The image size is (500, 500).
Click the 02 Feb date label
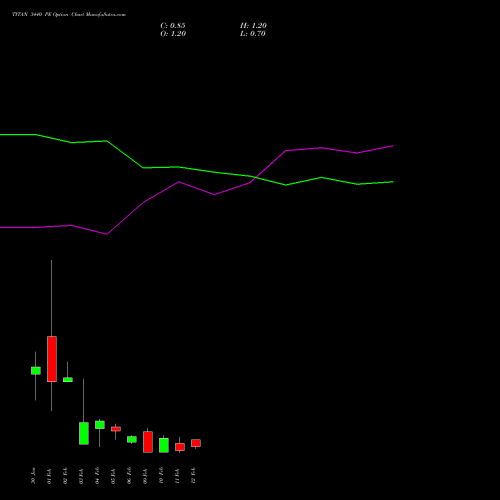65,476
